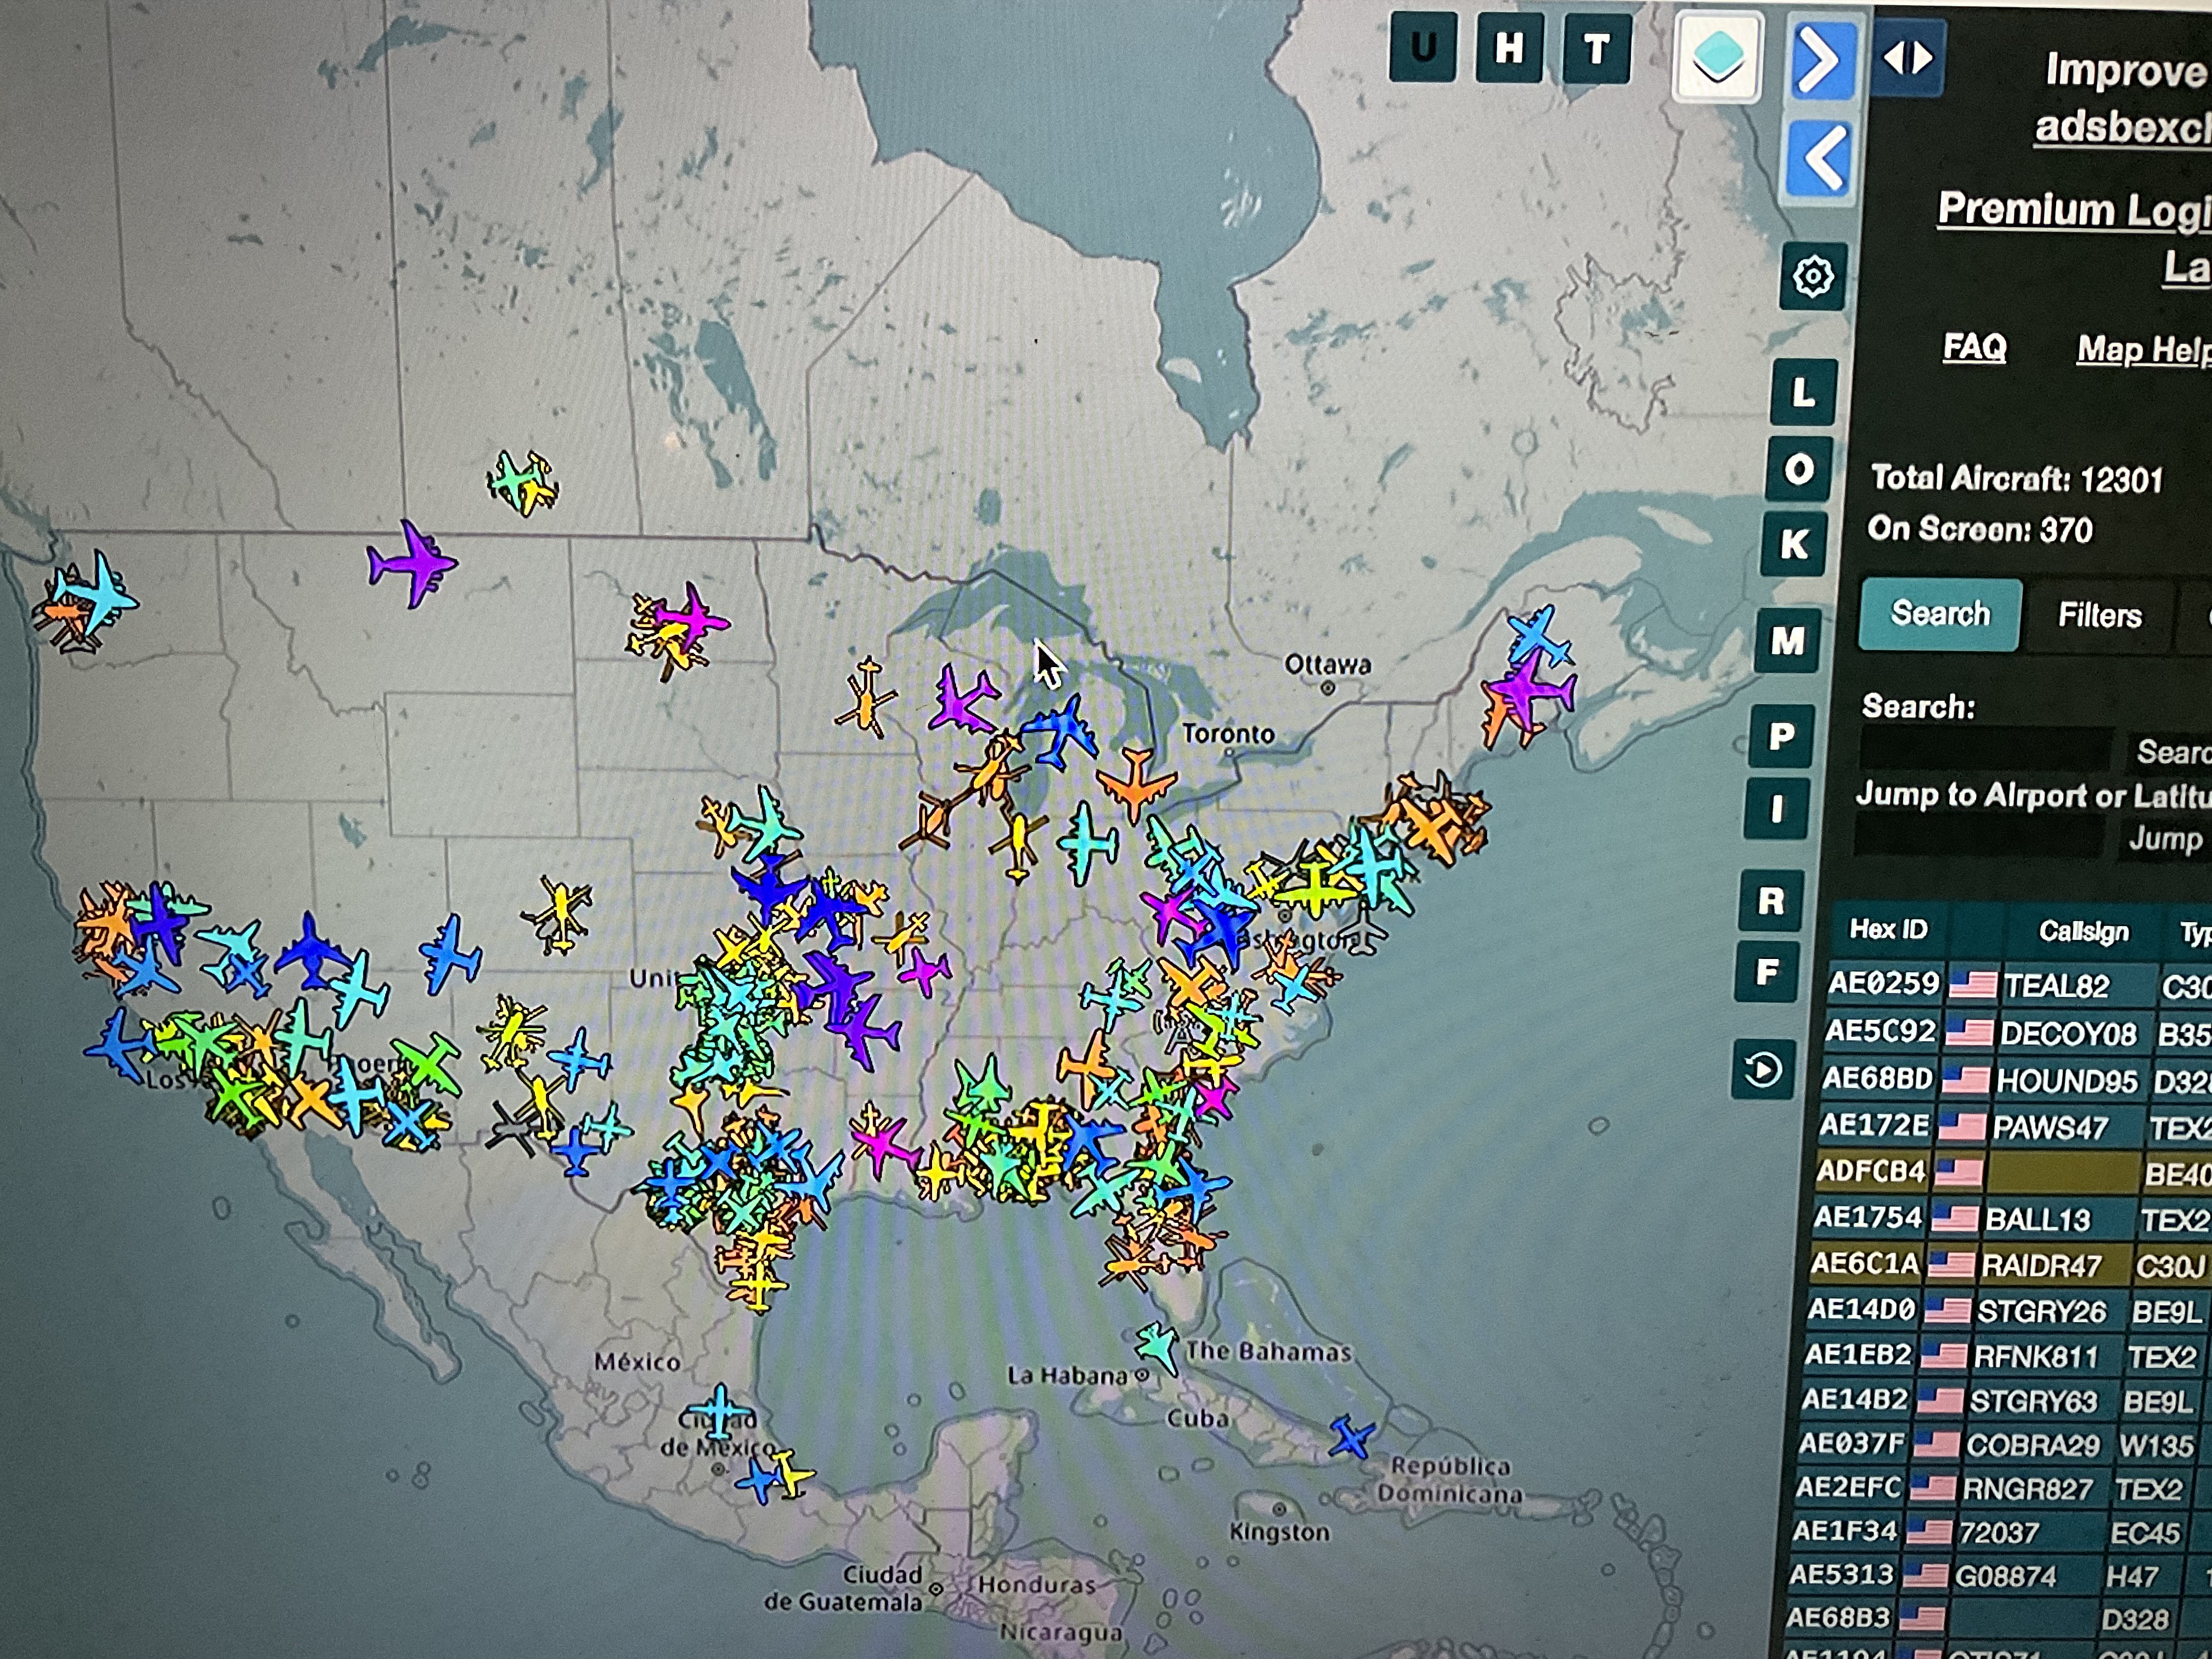Open the map layers selector icon
2212x1659 pixels.
point(1717,56)
